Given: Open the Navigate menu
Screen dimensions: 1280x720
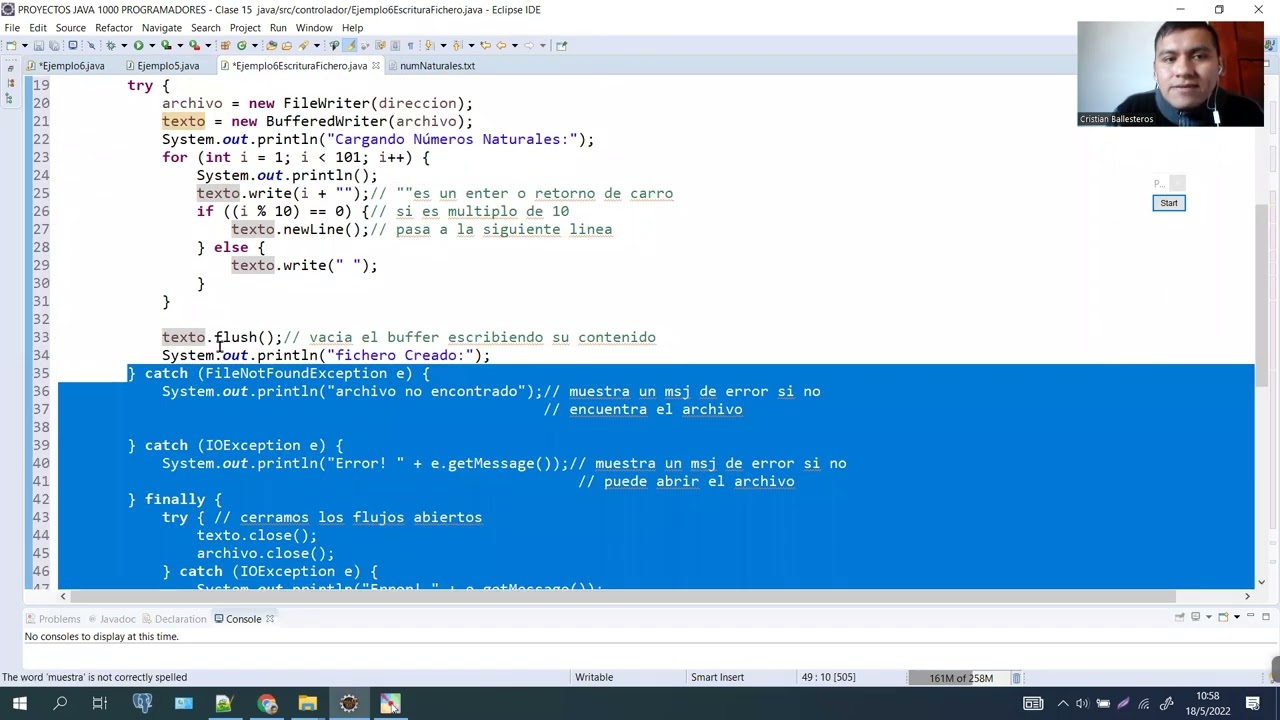Looking at the screenshot, I should pyautogui.click(x=161, y=28).
